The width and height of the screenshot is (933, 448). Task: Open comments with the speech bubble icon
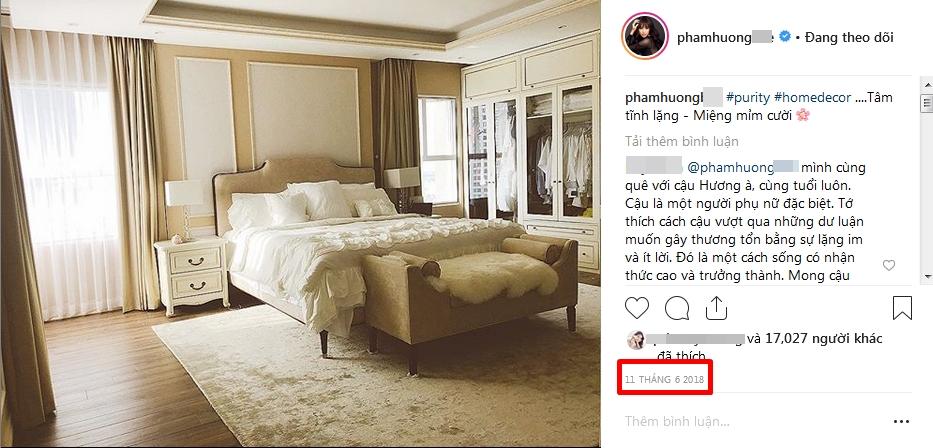click(x=677, y=308)
